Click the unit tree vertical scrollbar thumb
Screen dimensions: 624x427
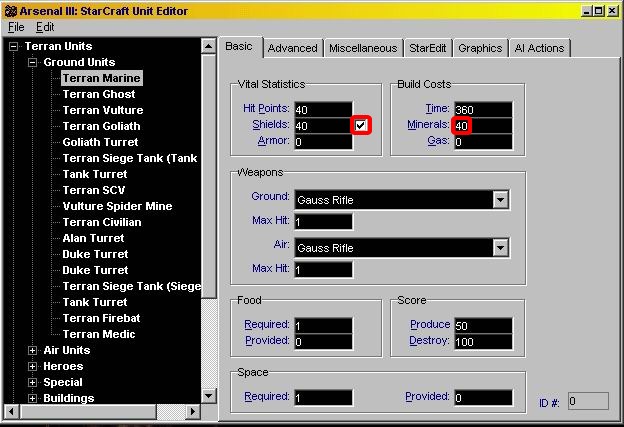click(x=209, y=176)
